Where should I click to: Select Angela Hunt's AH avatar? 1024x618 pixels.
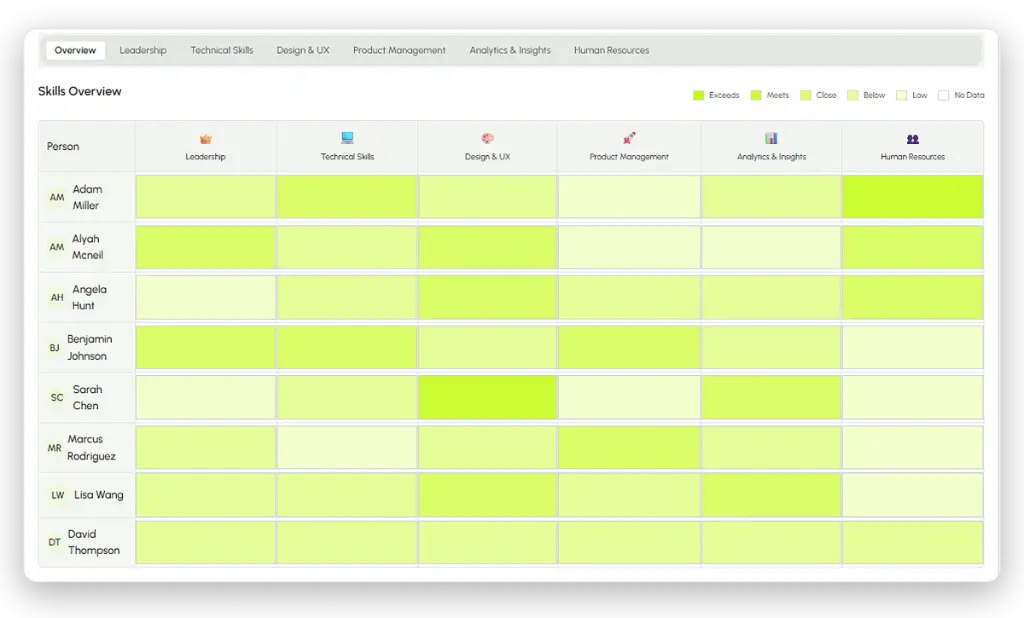(57, 297)
